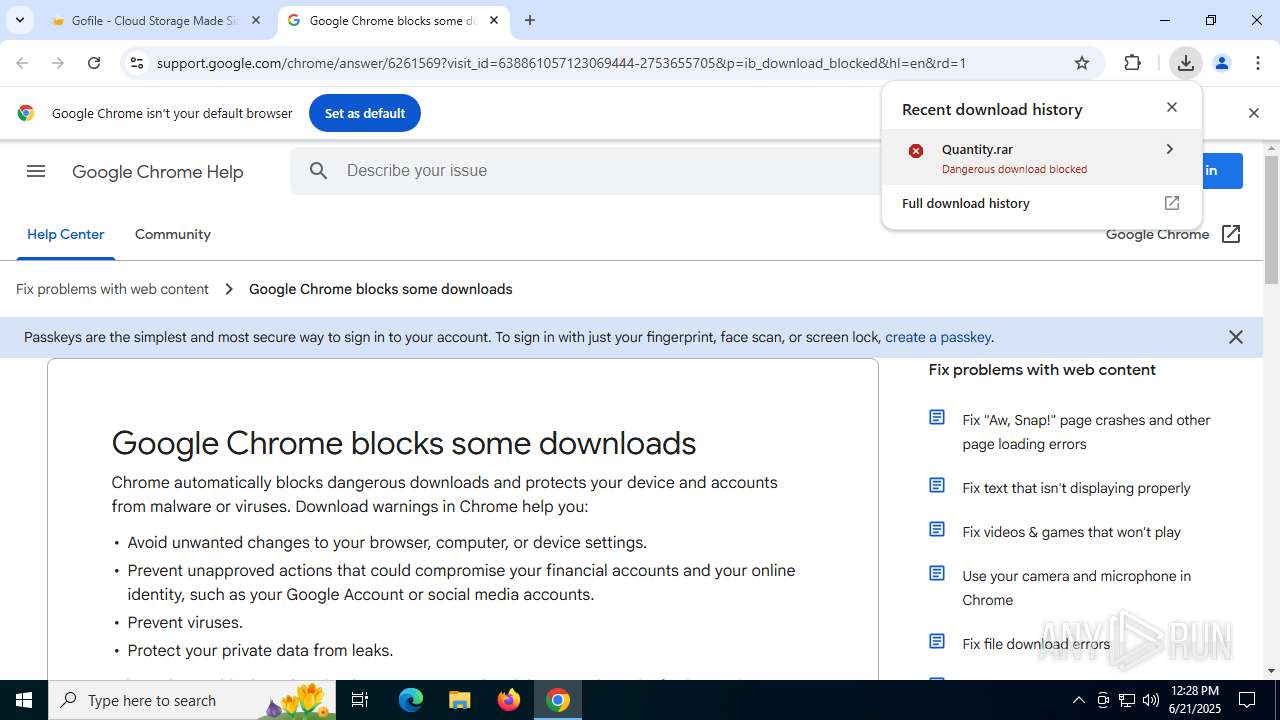The height and width of the screenshot is (720, 1280).
Task: Bookmark this page with star icon
Action: point(1082,63)
